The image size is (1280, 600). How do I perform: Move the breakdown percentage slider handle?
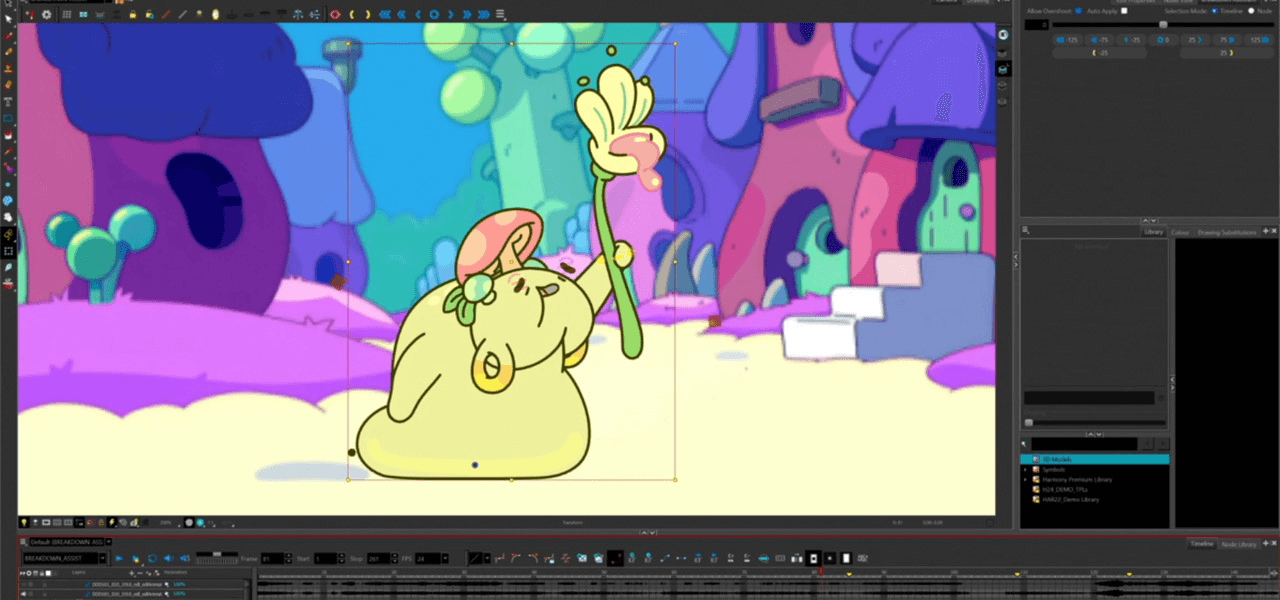pos(1162,24)
